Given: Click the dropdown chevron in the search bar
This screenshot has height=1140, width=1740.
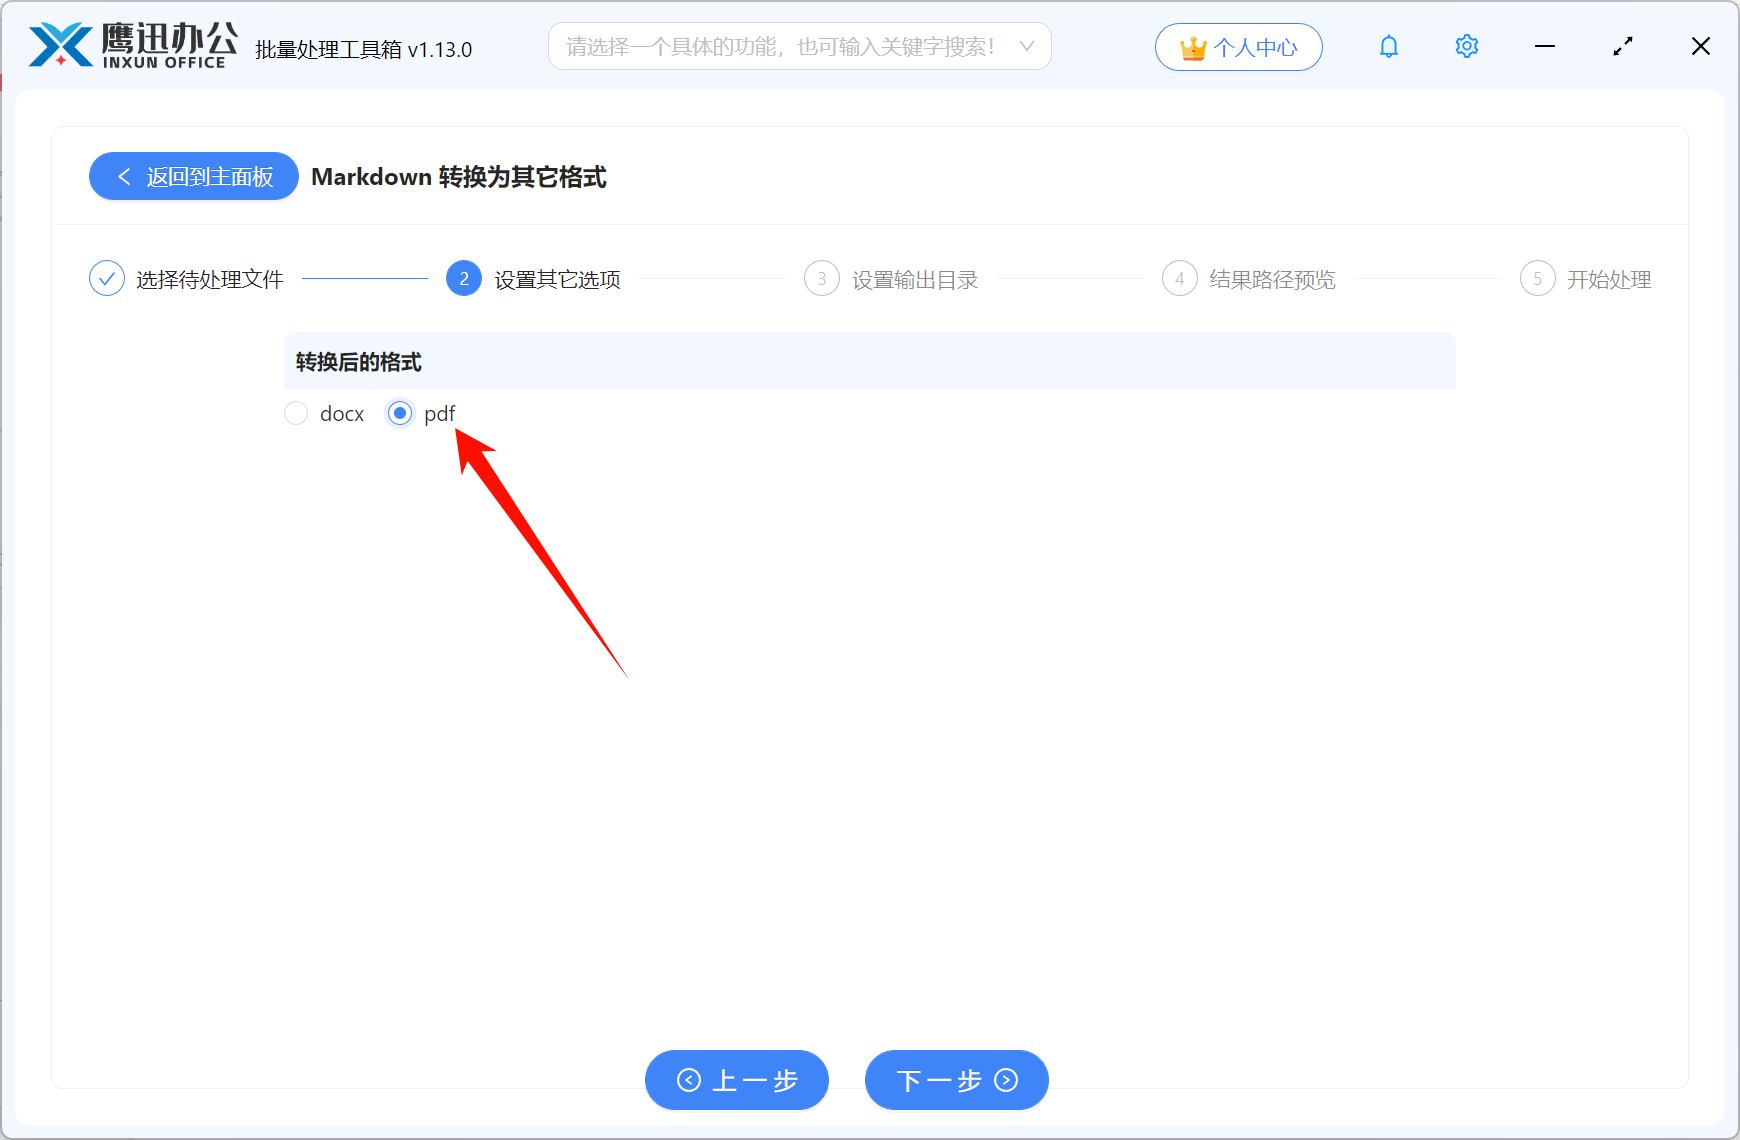Looking at the screenshot, I should pyautogui.click(x=1027, y=46).
